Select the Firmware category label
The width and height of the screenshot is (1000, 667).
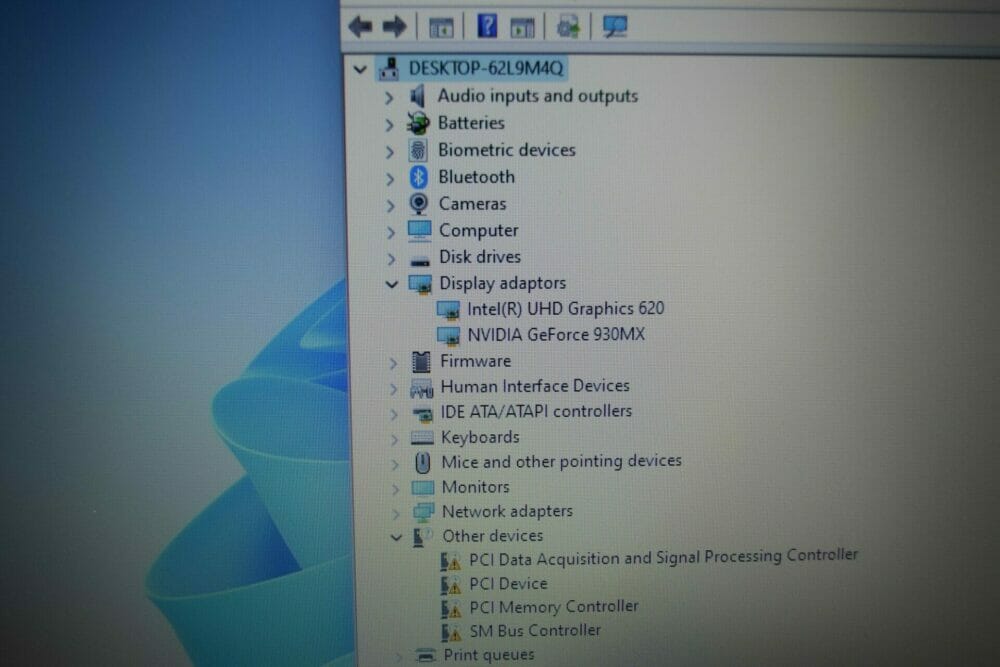tap(476, 361)
